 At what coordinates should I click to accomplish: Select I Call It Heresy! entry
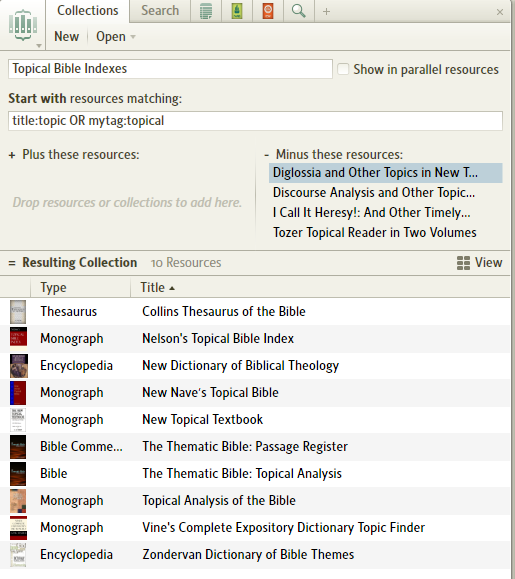point(371,213)
